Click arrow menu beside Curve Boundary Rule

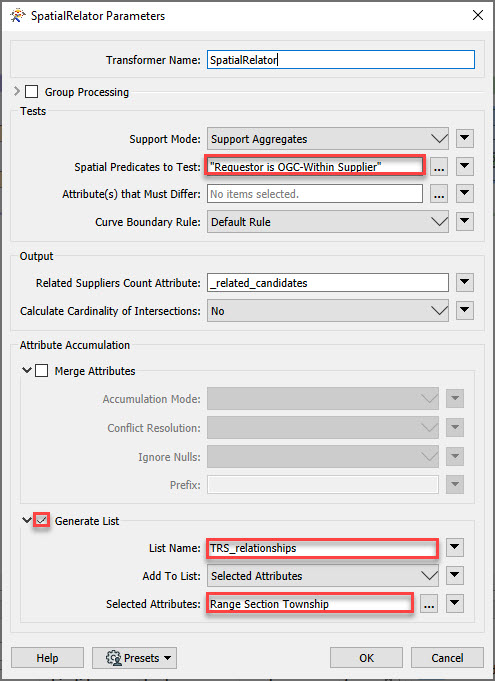click(465, 221)
